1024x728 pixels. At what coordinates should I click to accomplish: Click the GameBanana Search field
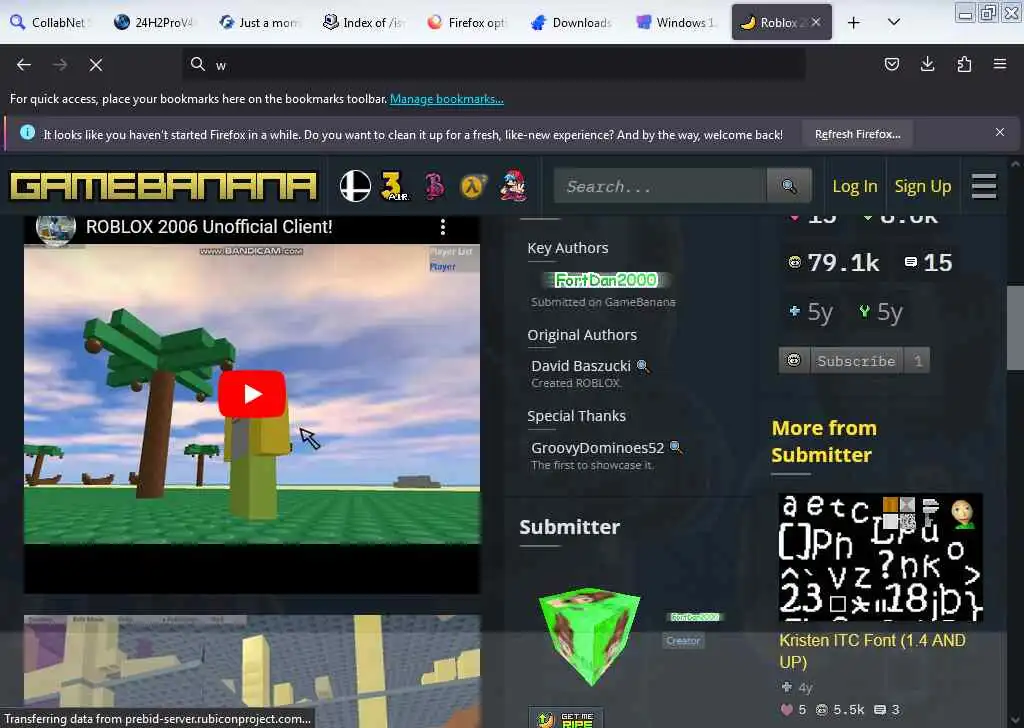pyautogui.click(x=660, y=187)
